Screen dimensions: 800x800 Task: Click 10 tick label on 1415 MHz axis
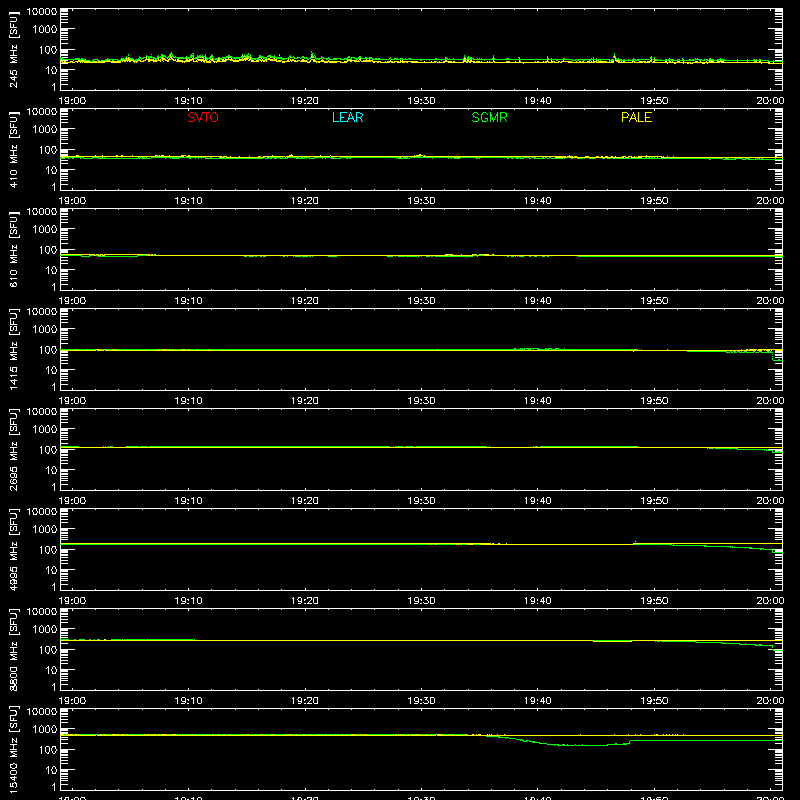pos(51,370)
